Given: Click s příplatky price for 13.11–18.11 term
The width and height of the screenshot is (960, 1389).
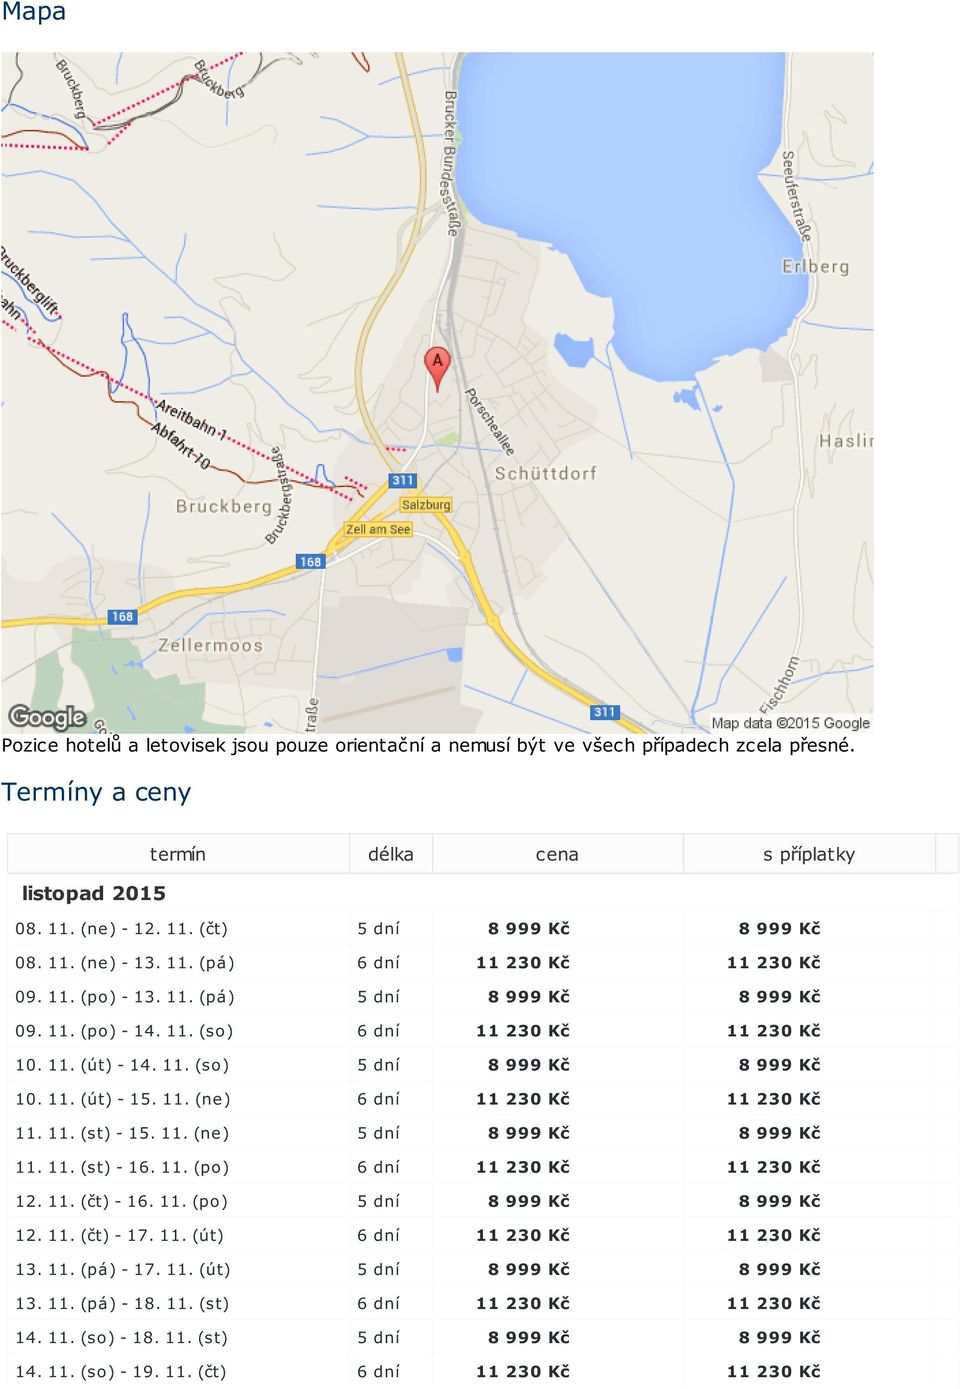Looking at the screenshot, I should point(774,1303).
